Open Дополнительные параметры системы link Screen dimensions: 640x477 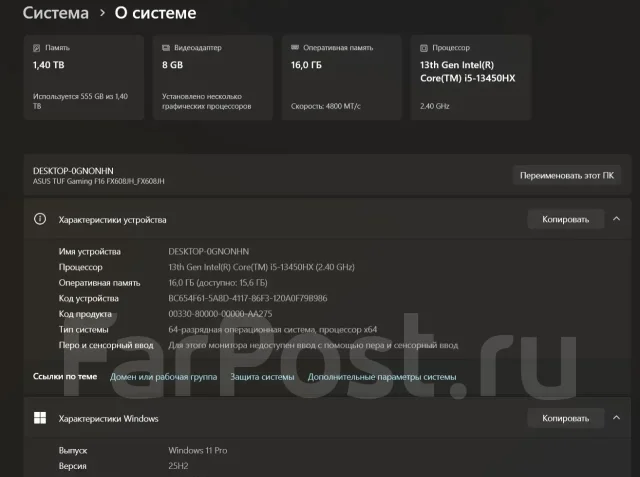[382, 377]
